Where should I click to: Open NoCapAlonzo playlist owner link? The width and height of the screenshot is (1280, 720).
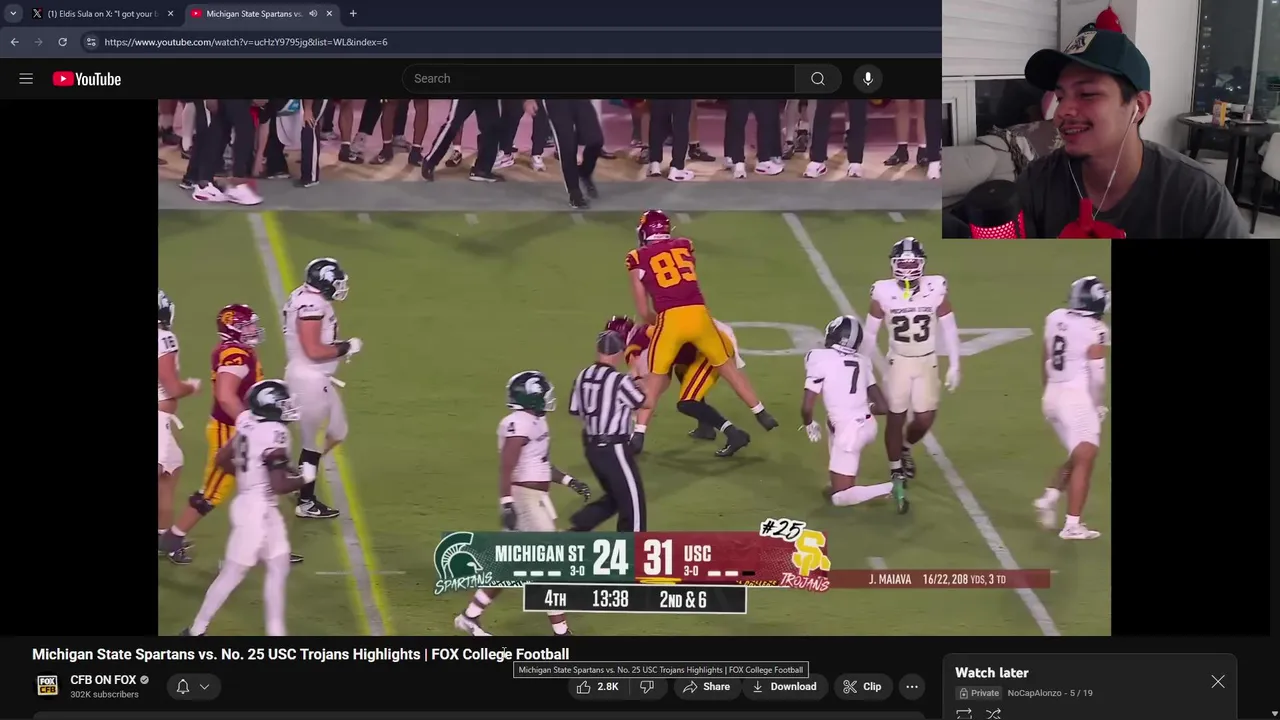pos(1034,693)
